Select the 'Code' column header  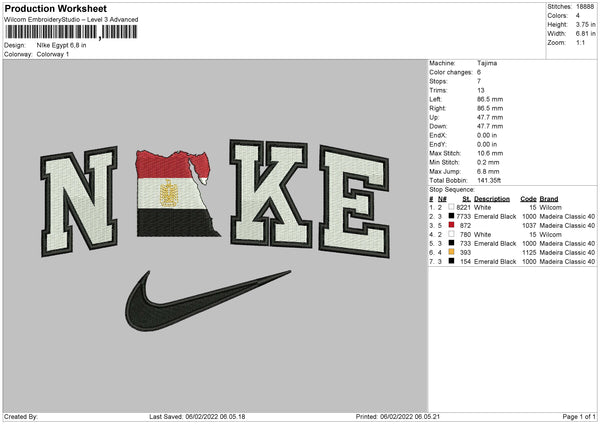528,199
